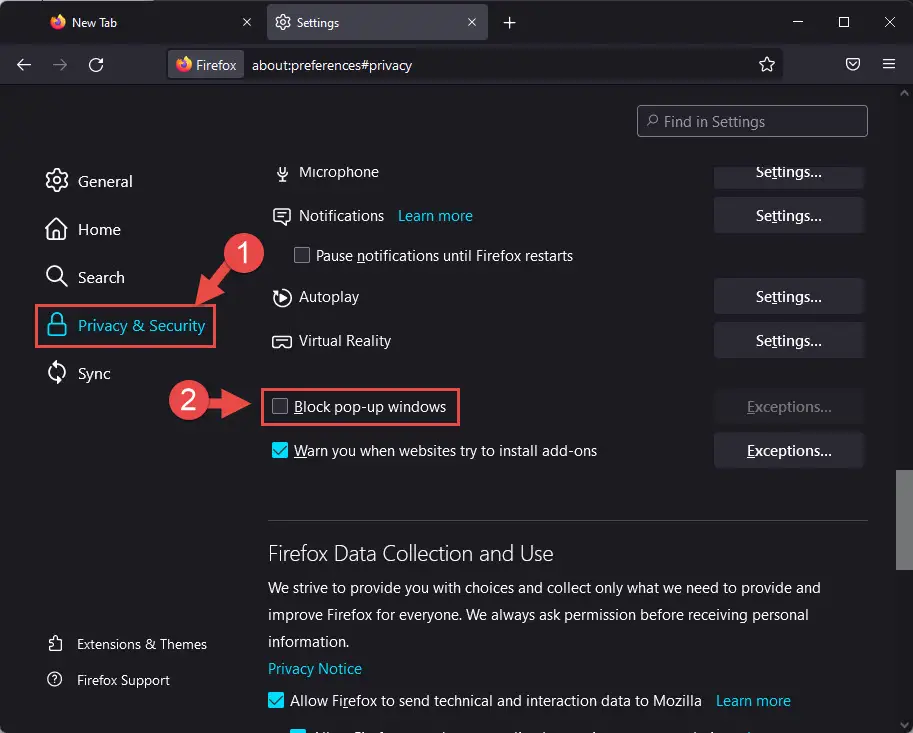Click the vertical scrollbar thumb
The width and height of the screenshot is (913, 733).
click(x=904, y=519)
